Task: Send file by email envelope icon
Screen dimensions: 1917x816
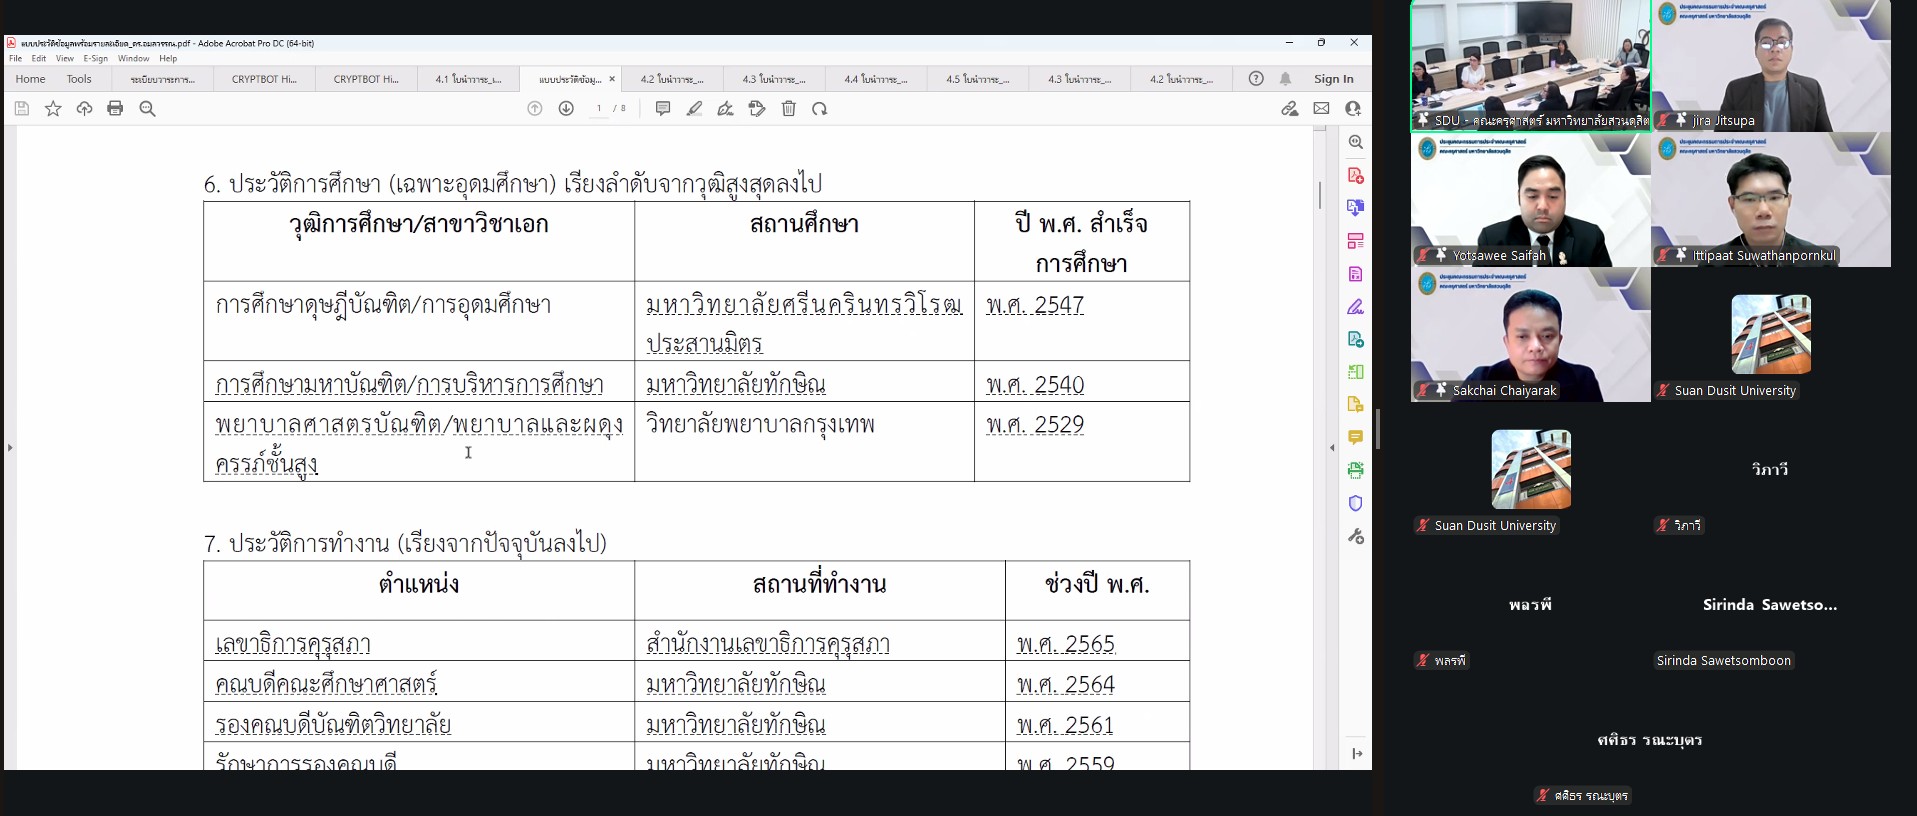Action: tap(1321, 108)
